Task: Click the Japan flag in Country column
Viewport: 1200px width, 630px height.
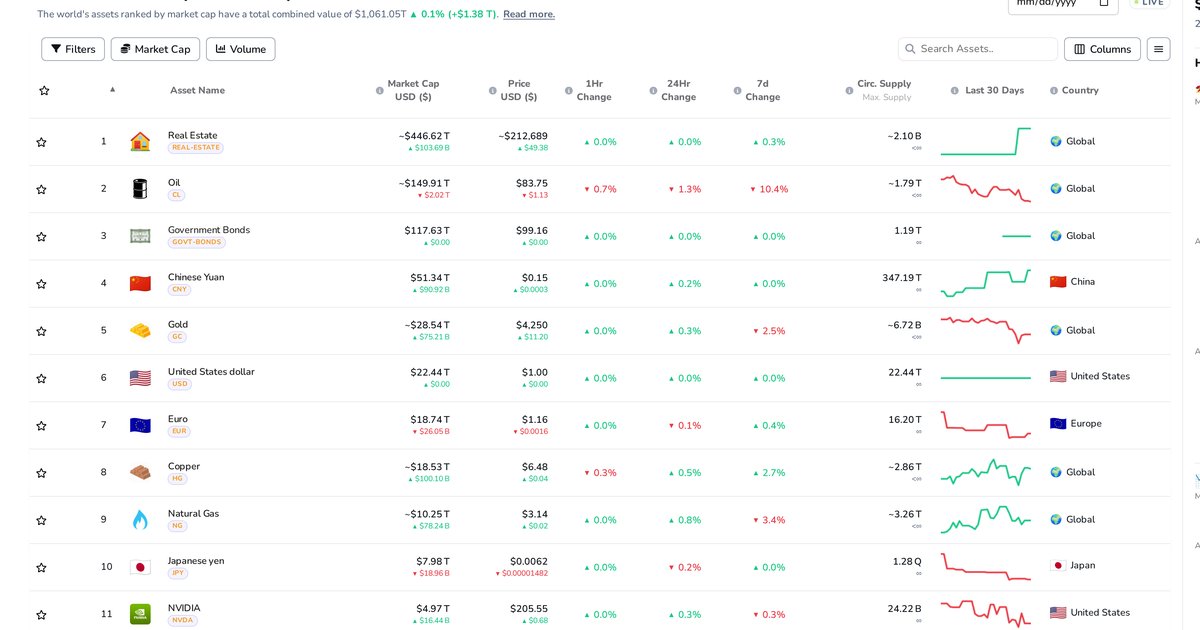Action: [x=1056, y=565]
